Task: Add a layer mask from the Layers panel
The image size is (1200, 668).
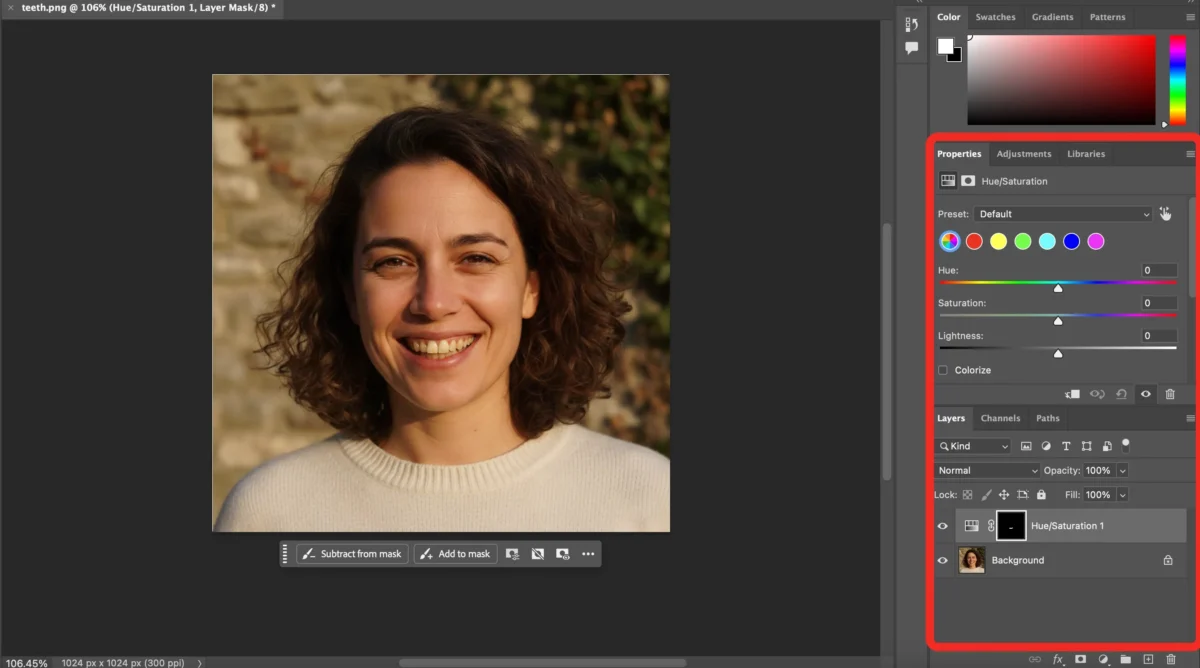Action: [1081, 660]
